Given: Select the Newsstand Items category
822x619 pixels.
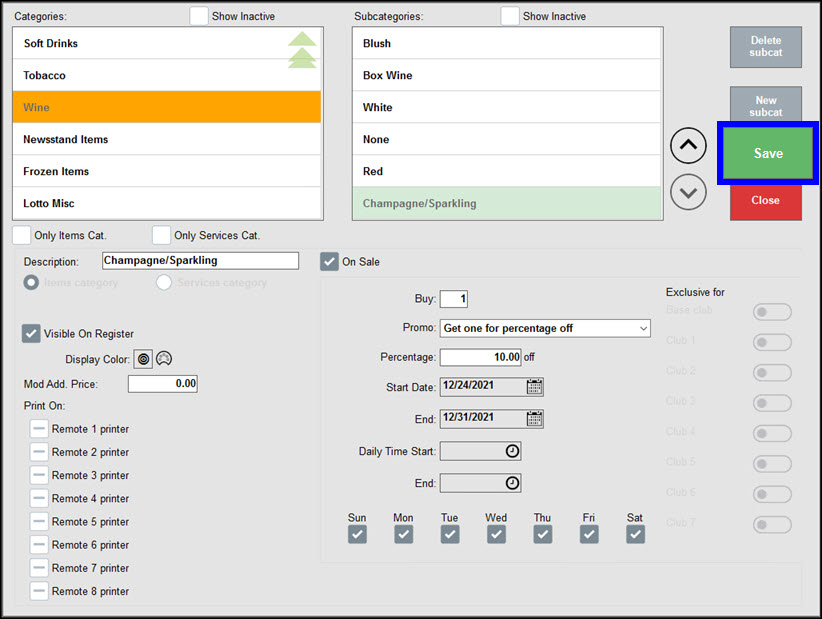Looking at the screenshot, I should 167,139.
